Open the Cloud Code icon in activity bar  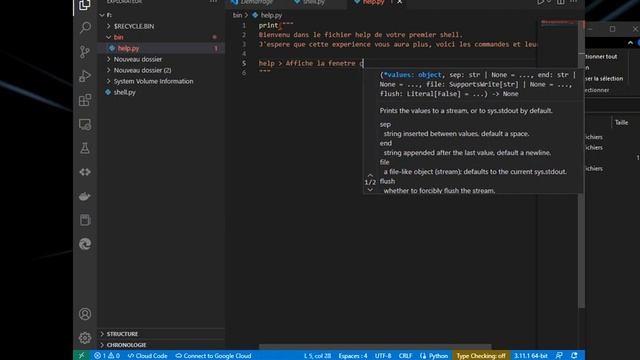(85, 172)
